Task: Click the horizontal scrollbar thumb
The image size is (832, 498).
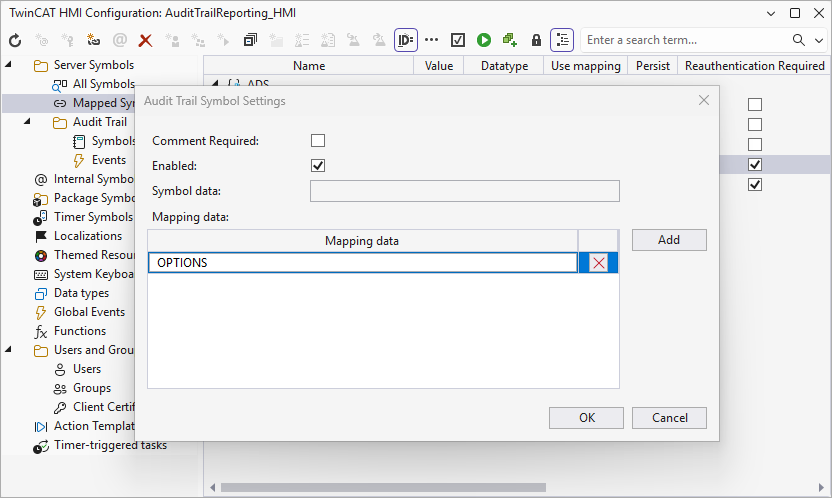Action: click(x=383, y=487)
